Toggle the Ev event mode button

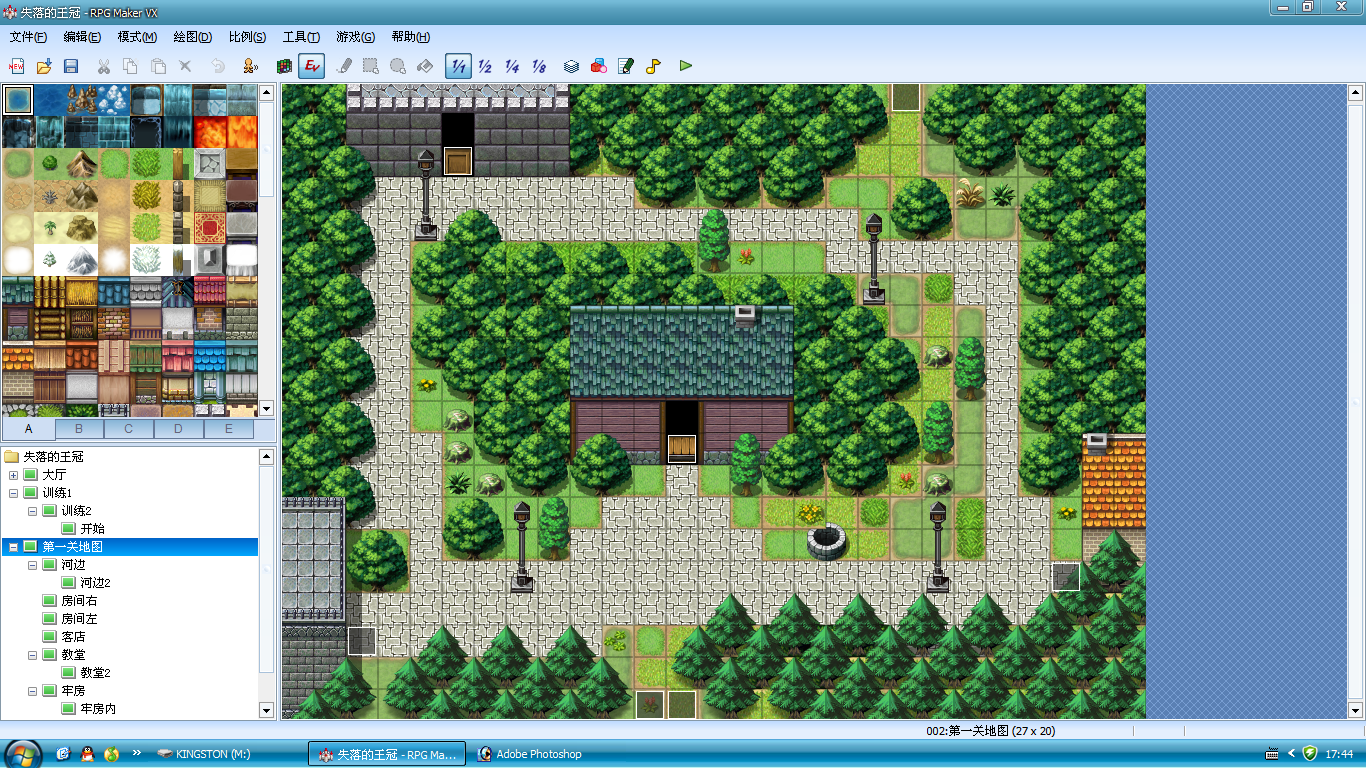pyautogui.click(x=312, y=66)
